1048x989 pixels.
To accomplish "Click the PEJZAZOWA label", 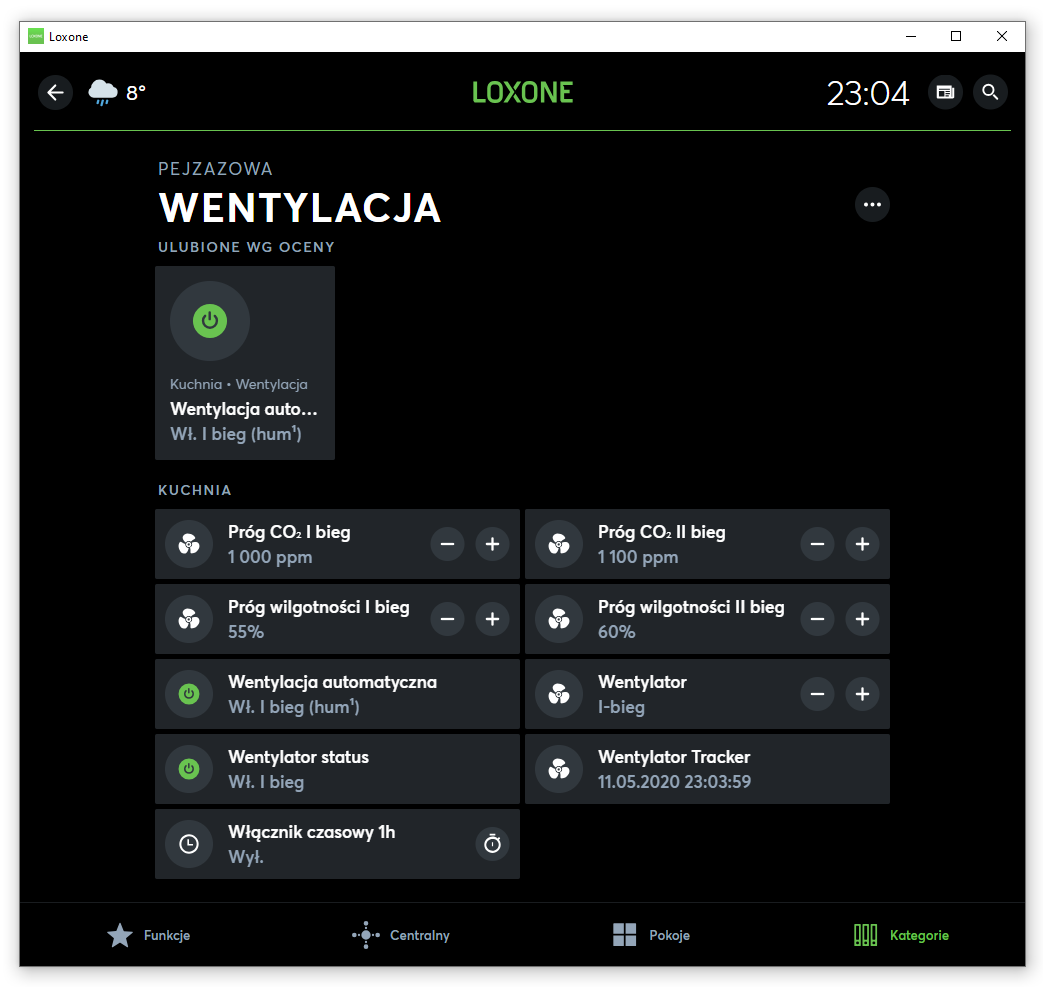I will click(x=215, y=169).
